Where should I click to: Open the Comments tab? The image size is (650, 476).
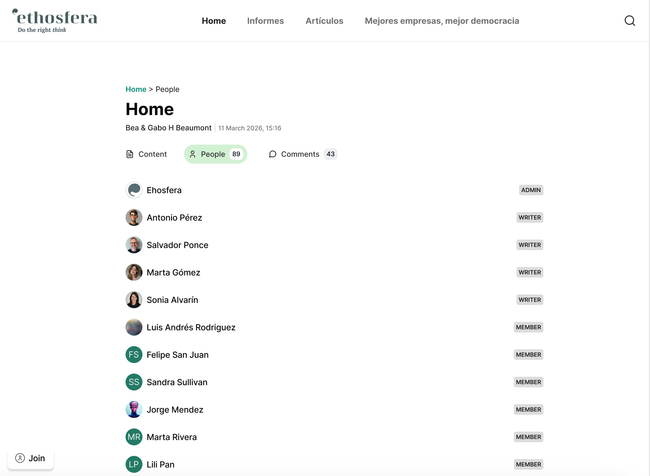[301, 154]
